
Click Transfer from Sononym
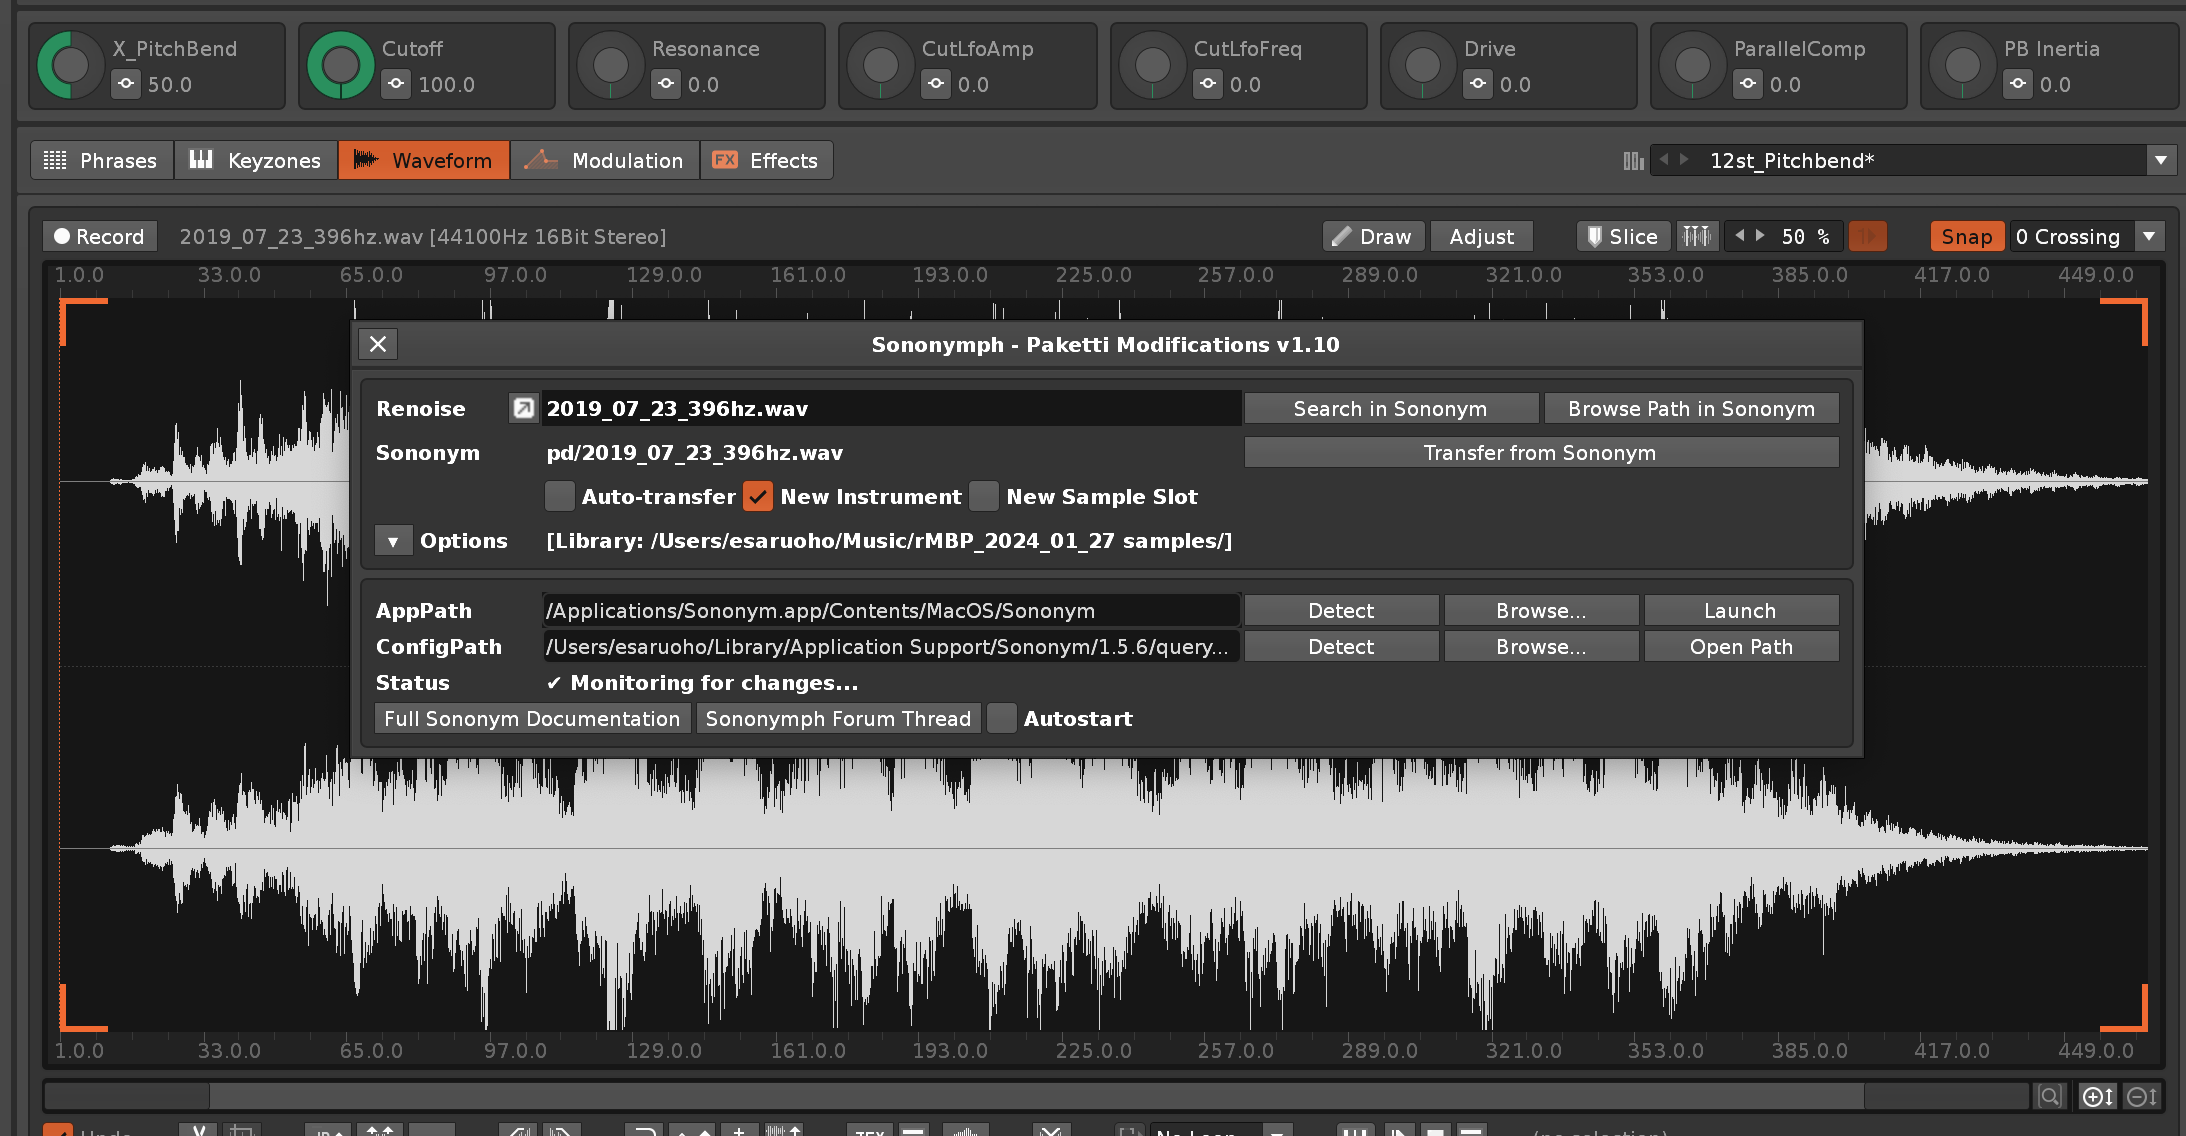point(1540,452)
